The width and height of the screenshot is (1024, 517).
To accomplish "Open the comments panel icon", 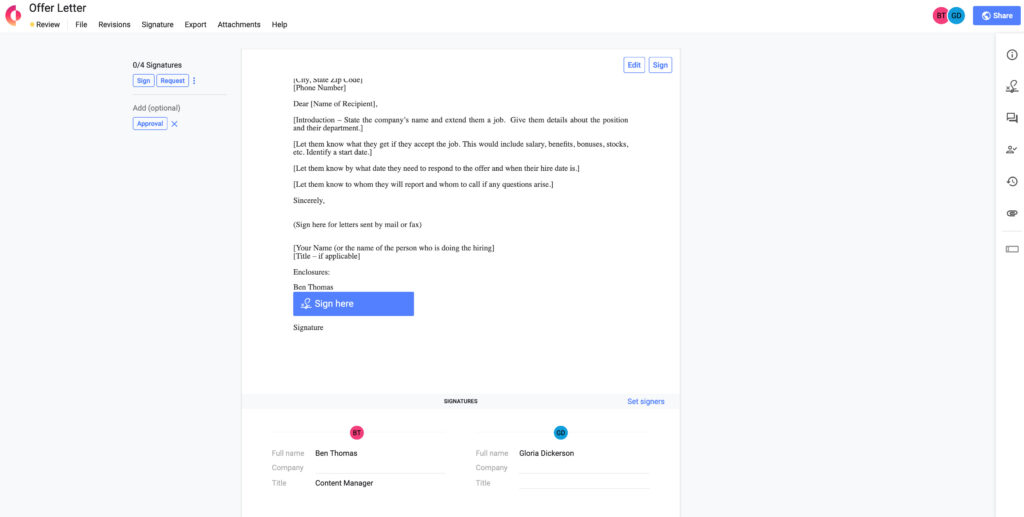I will [1012, 118].
